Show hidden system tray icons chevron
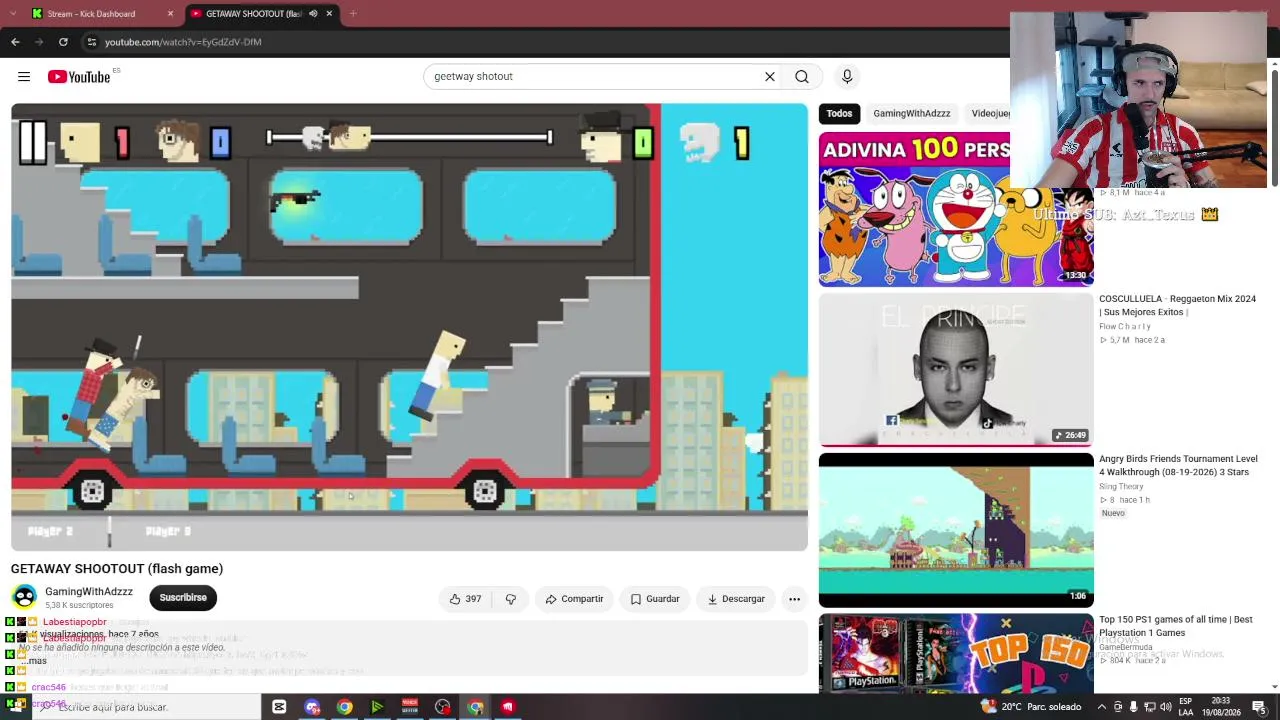 pyautogui.click(x=1101, y=707)
